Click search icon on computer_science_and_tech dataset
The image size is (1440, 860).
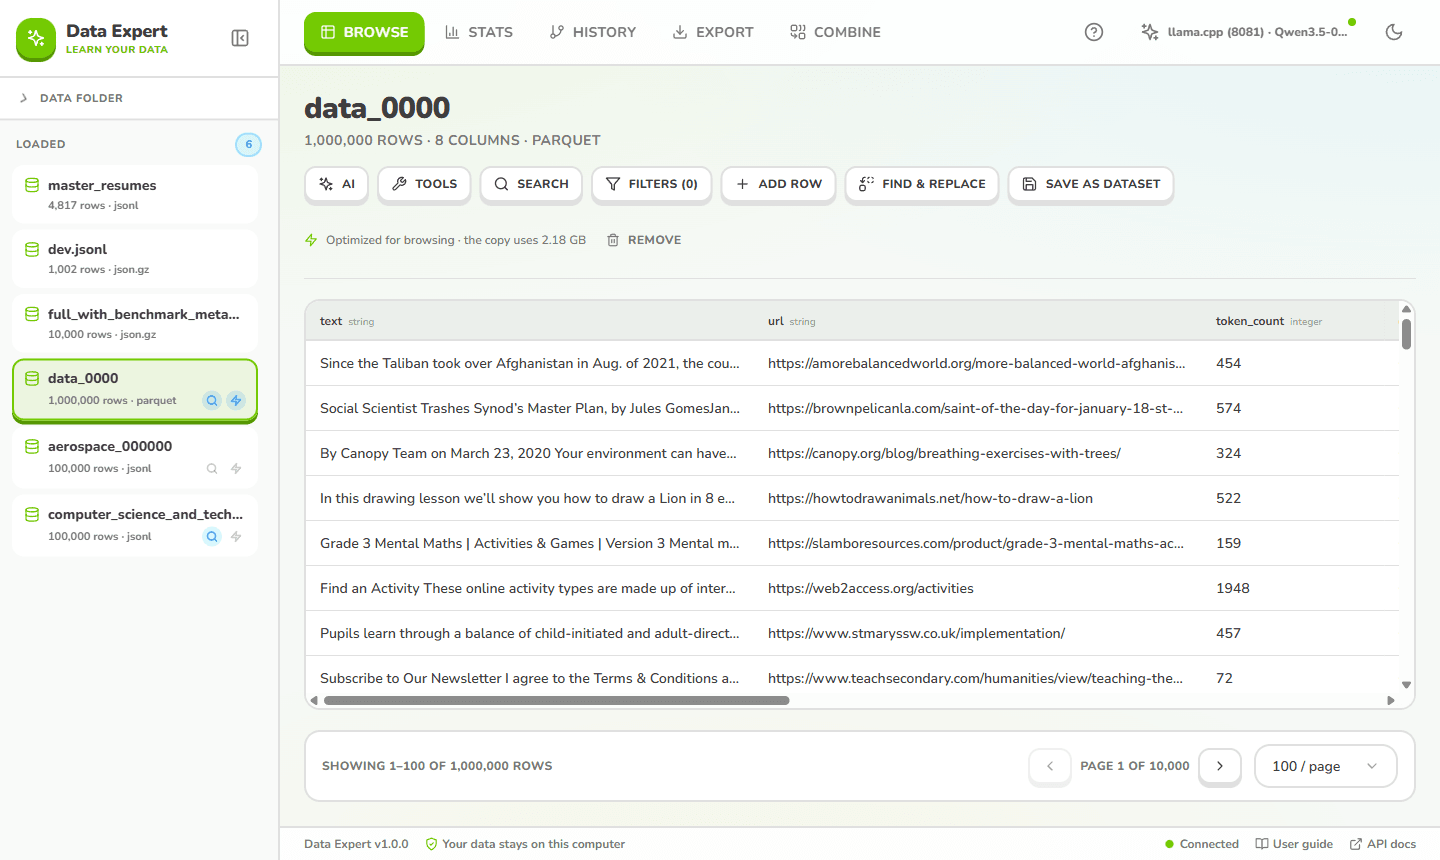click(x=212, y=536)
